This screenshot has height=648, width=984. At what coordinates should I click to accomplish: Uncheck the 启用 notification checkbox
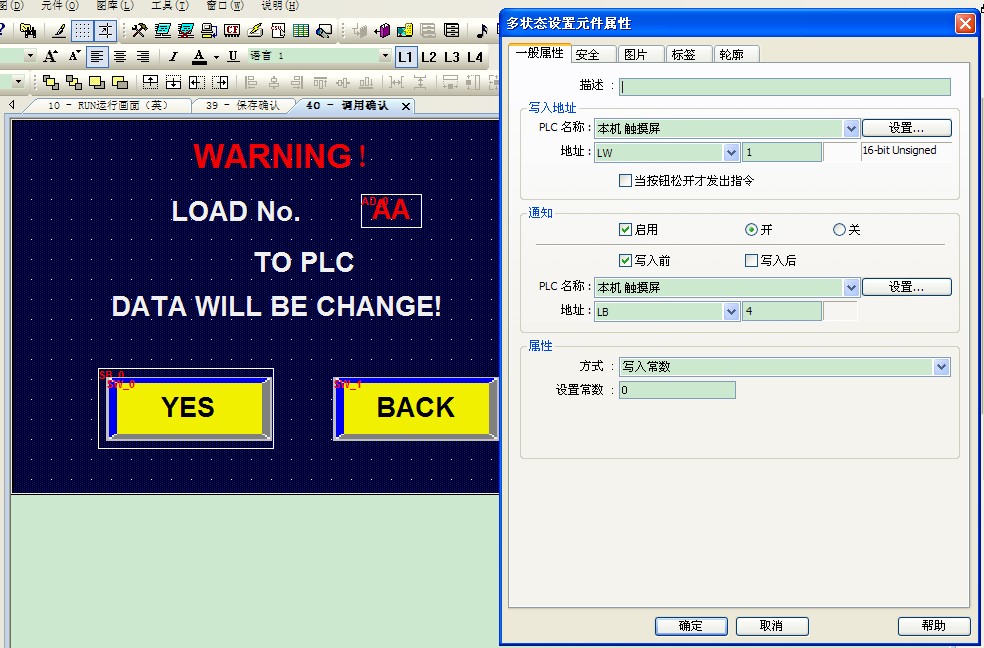(x=626, y=230)
